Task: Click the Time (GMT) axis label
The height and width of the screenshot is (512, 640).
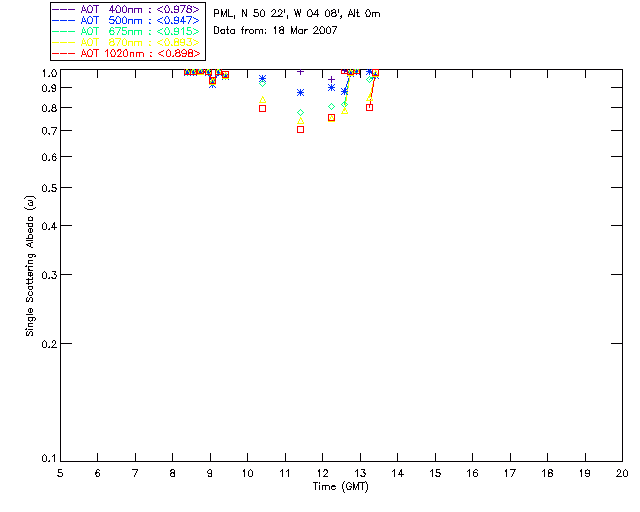Action: [x=340, y=487]
